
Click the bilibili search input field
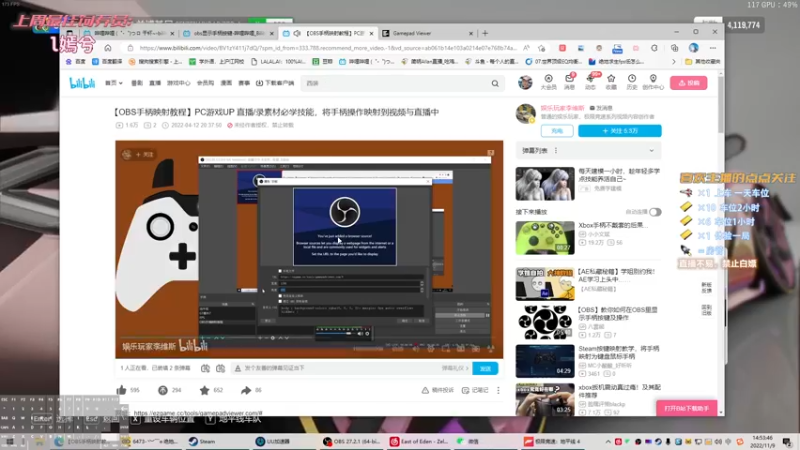click(x=396, y=83)
